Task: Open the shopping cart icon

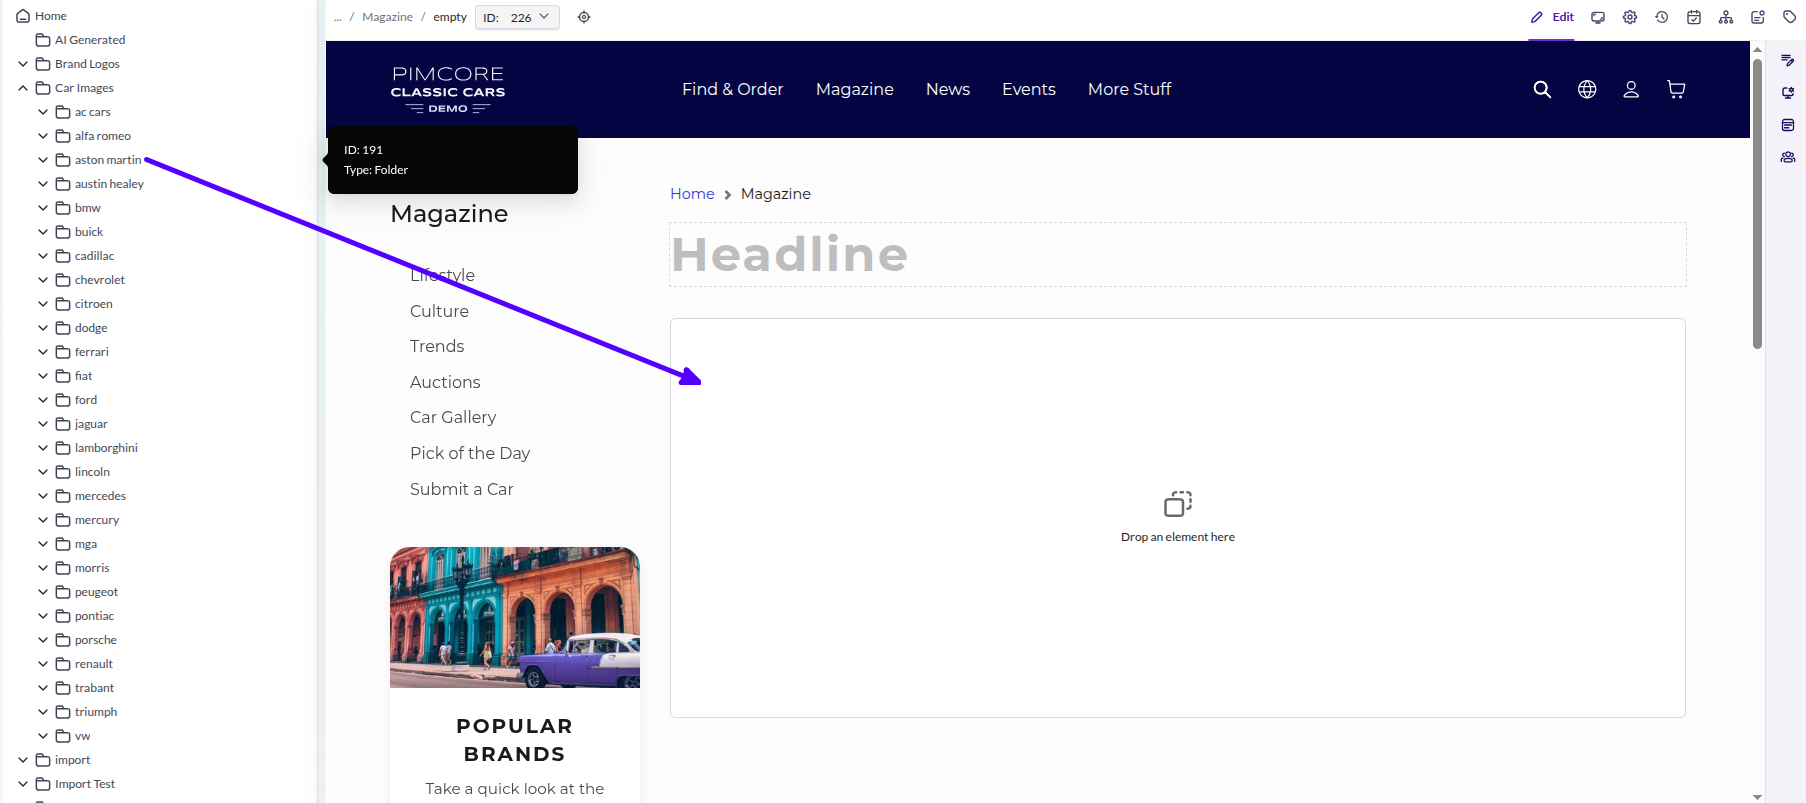Action: 1676,89
